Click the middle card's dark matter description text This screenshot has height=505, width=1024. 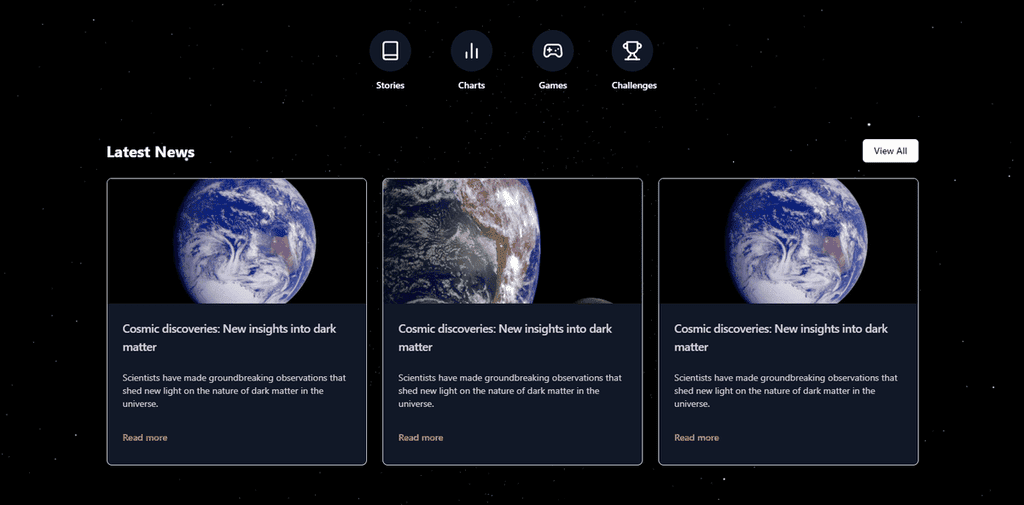tap(510, 391)
